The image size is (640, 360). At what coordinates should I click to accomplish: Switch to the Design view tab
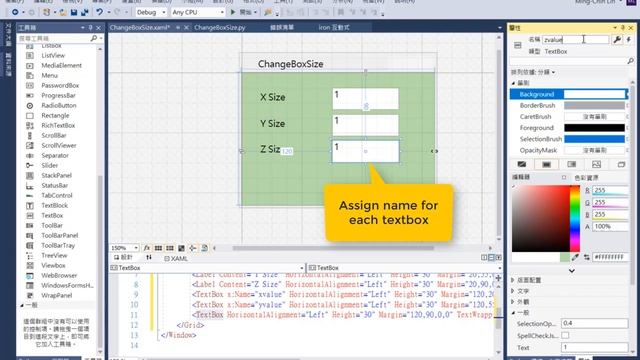point(123,258)
